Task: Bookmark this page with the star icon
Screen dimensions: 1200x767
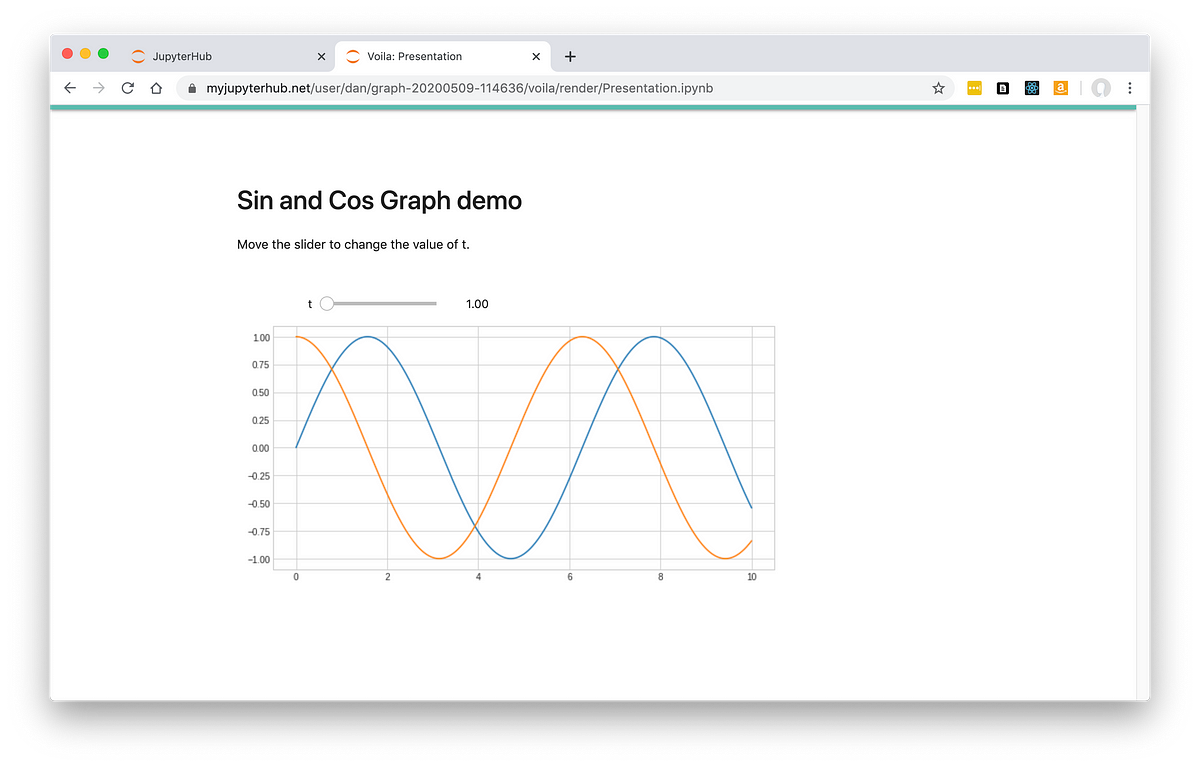Action: [x=938, y=88]
